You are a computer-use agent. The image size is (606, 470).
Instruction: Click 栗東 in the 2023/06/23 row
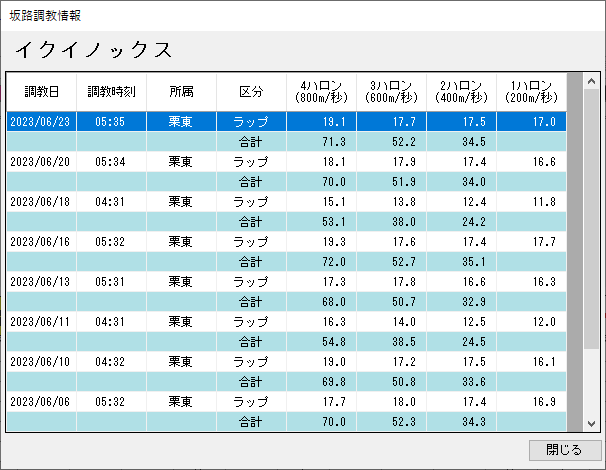181,122
